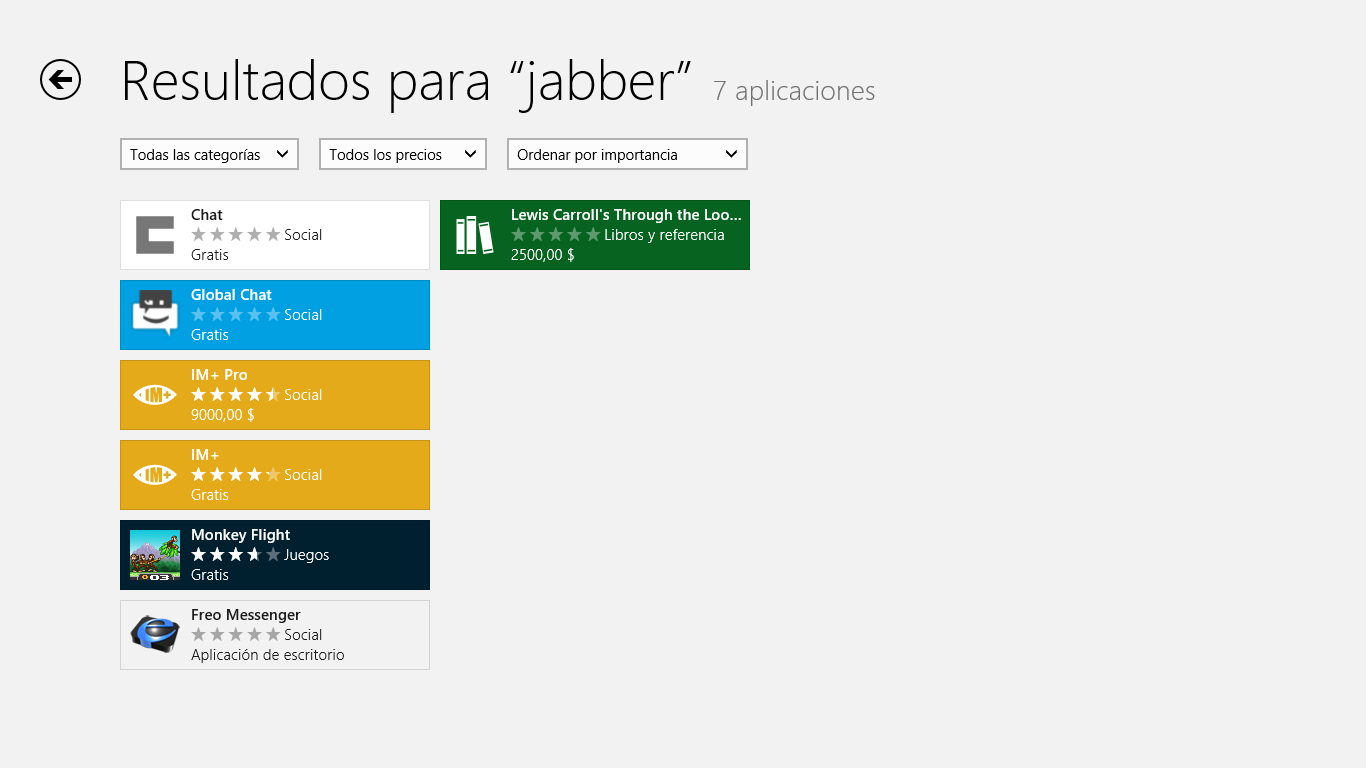Select the Chat app icon
Image resolution: width=1366 pixels, height=768 pixels.
154,235
